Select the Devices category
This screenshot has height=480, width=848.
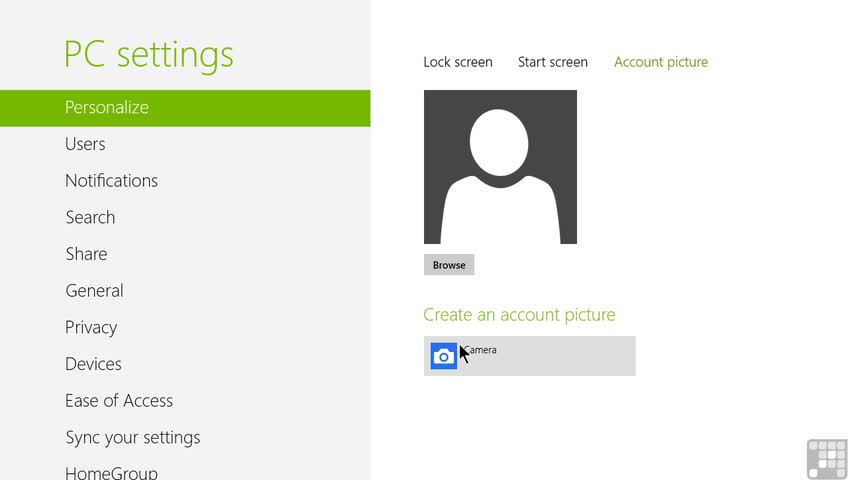93,364
